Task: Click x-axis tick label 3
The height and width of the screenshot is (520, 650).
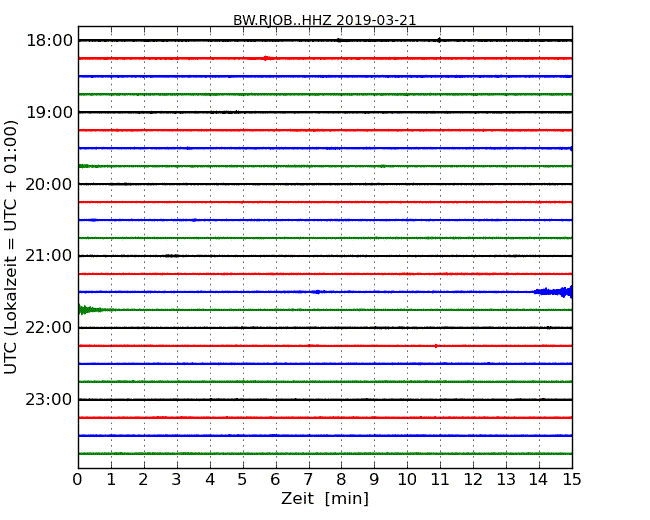Action: point(177,480)
